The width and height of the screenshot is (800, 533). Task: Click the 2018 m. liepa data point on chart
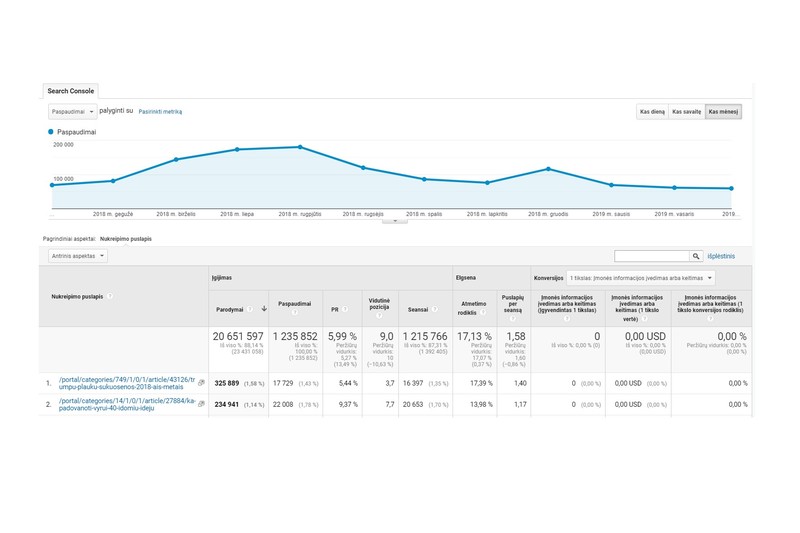coord(237,149)
